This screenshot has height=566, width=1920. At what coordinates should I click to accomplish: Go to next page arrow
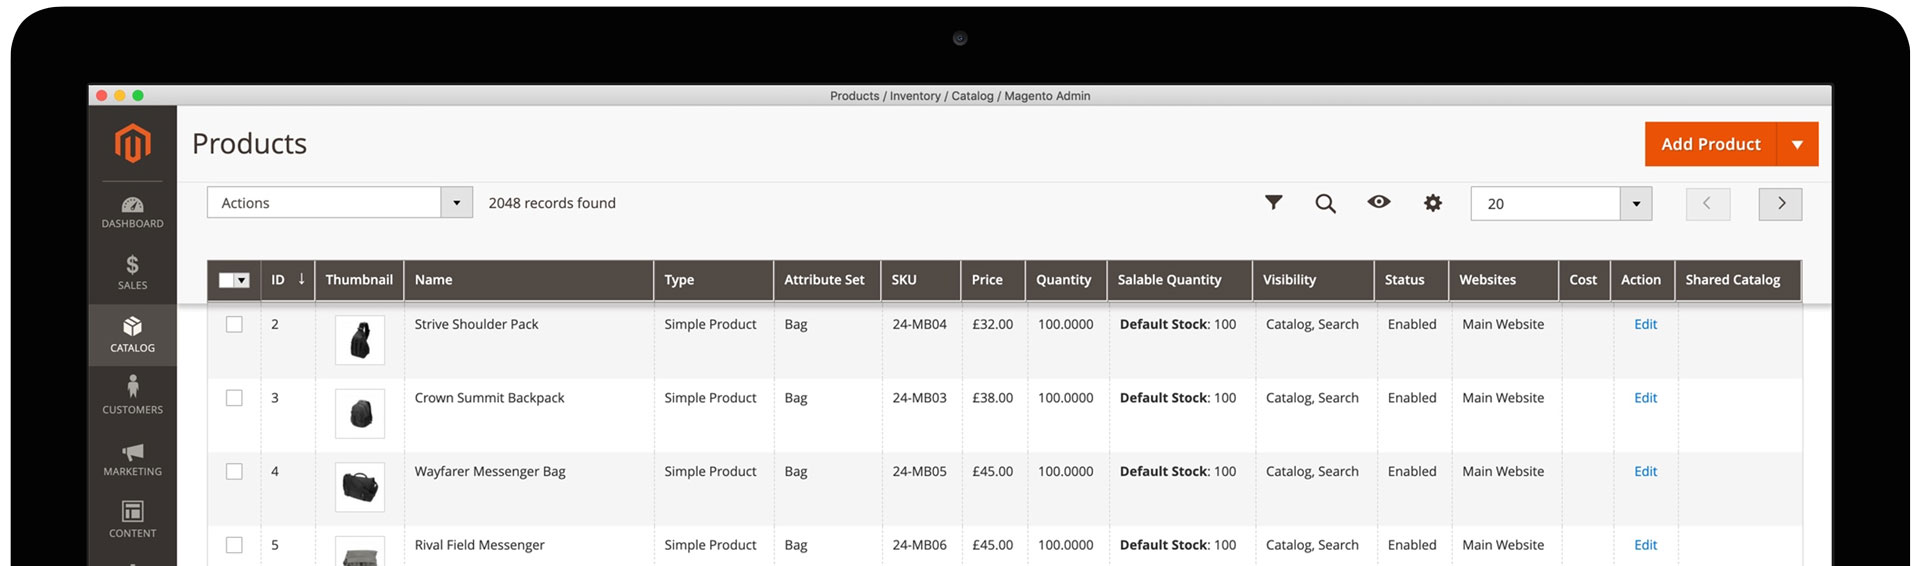(1780, 204)
